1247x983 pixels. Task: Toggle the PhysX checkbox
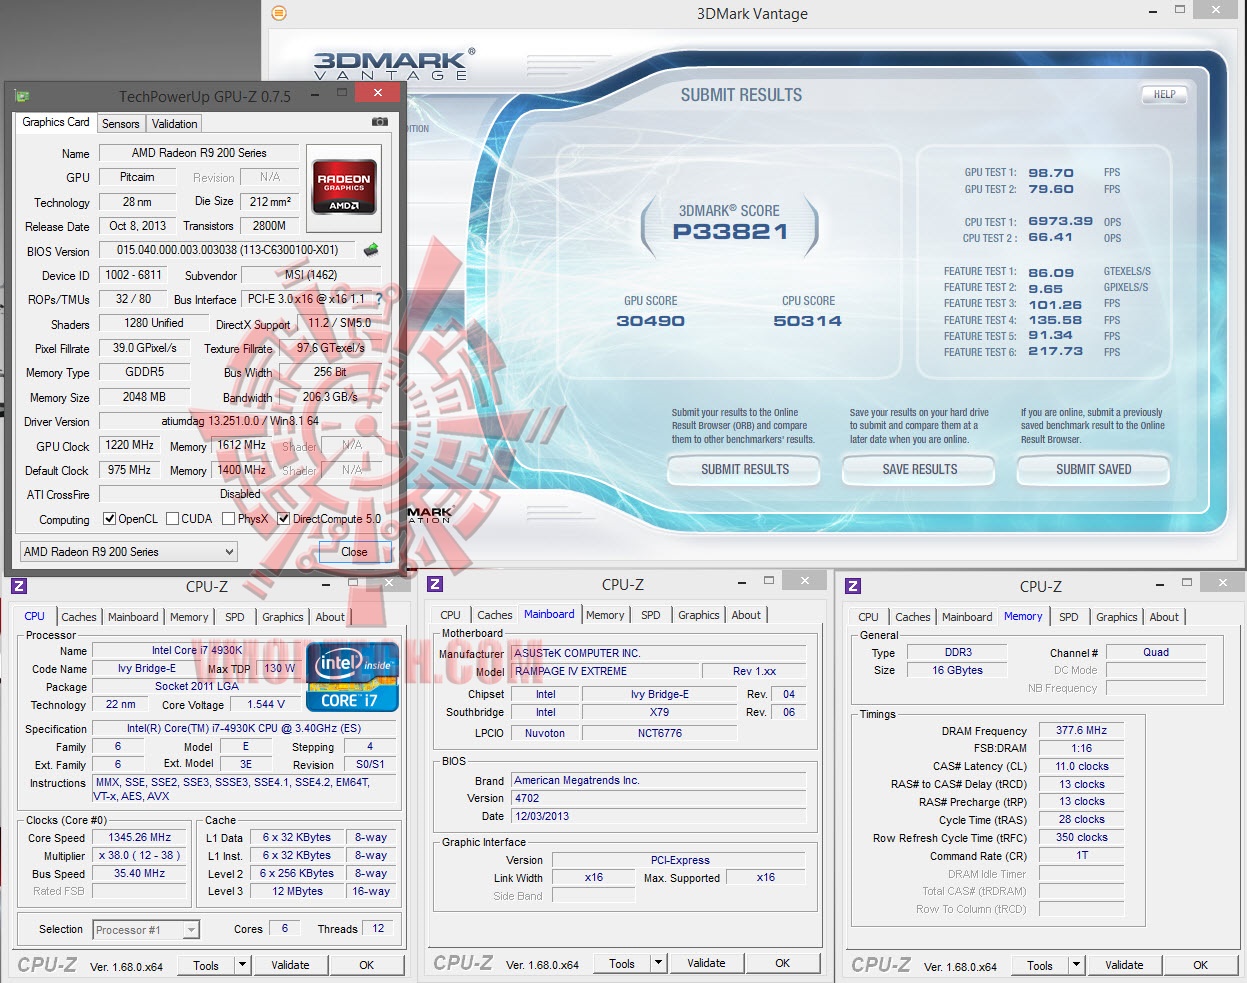click(229, 519)
